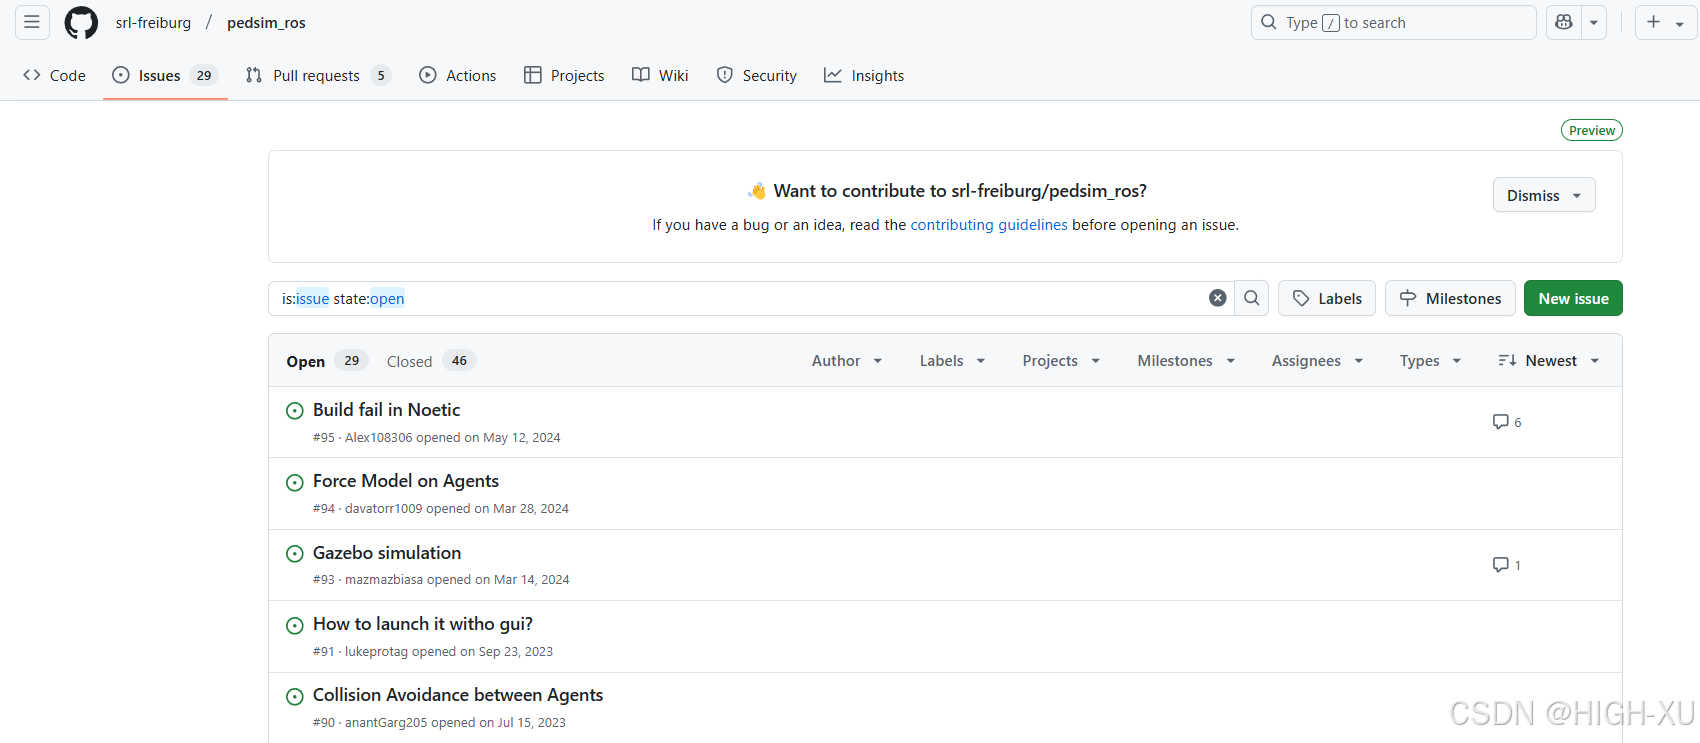
Task: Switch to the Projects tab
Action: [564, 75]
